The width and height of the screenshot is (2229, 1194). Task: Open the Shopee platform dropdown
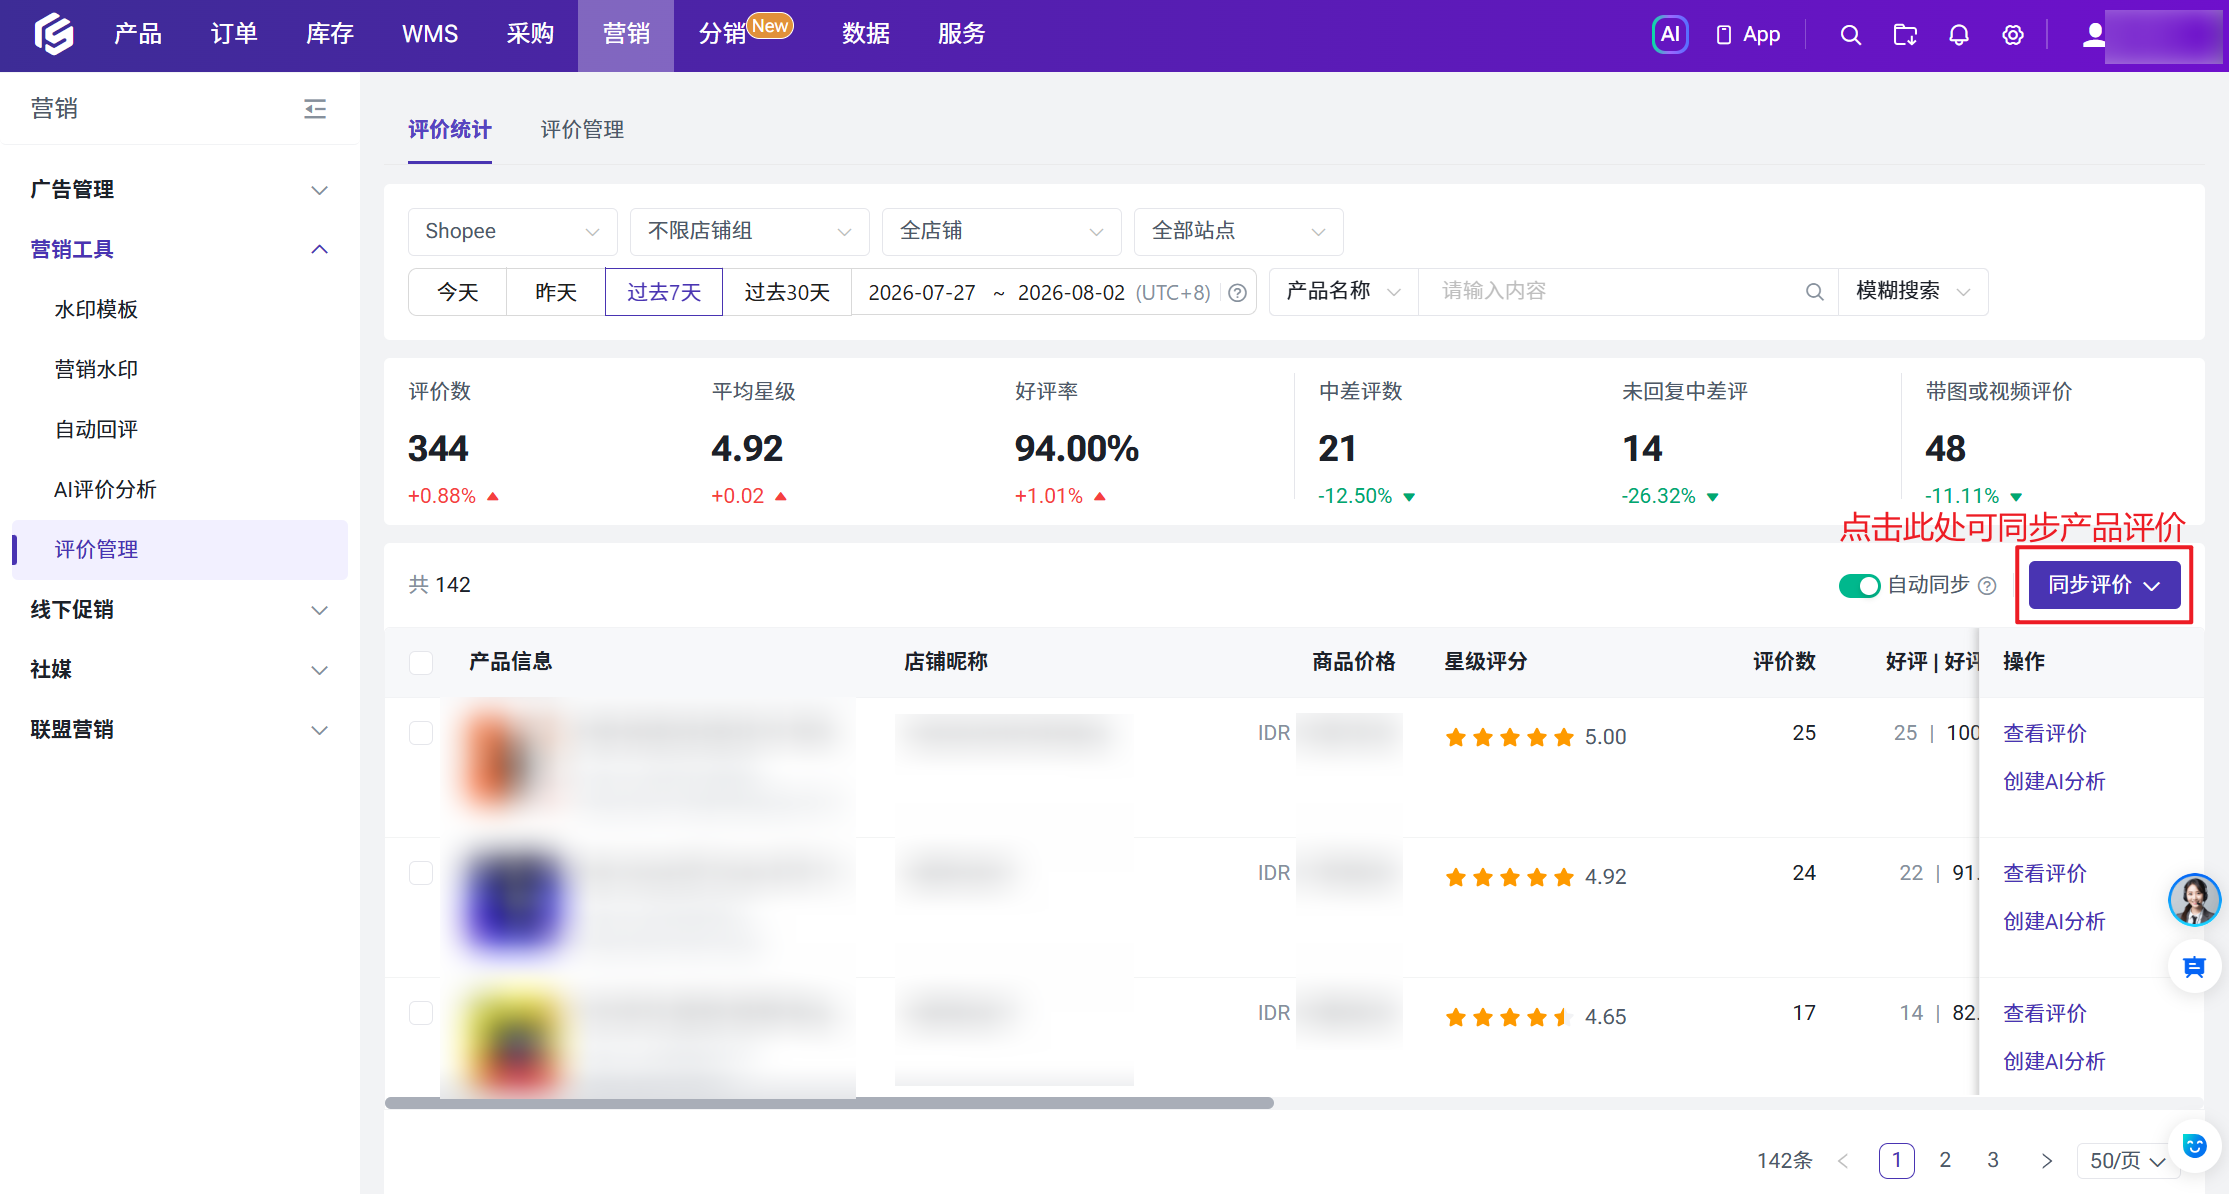point(512,232)
